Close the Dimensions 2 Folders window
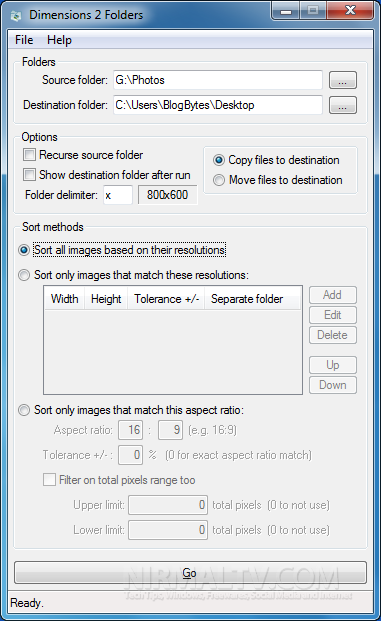This screenshot has height=621, width=381. click(x=350, y=10)
